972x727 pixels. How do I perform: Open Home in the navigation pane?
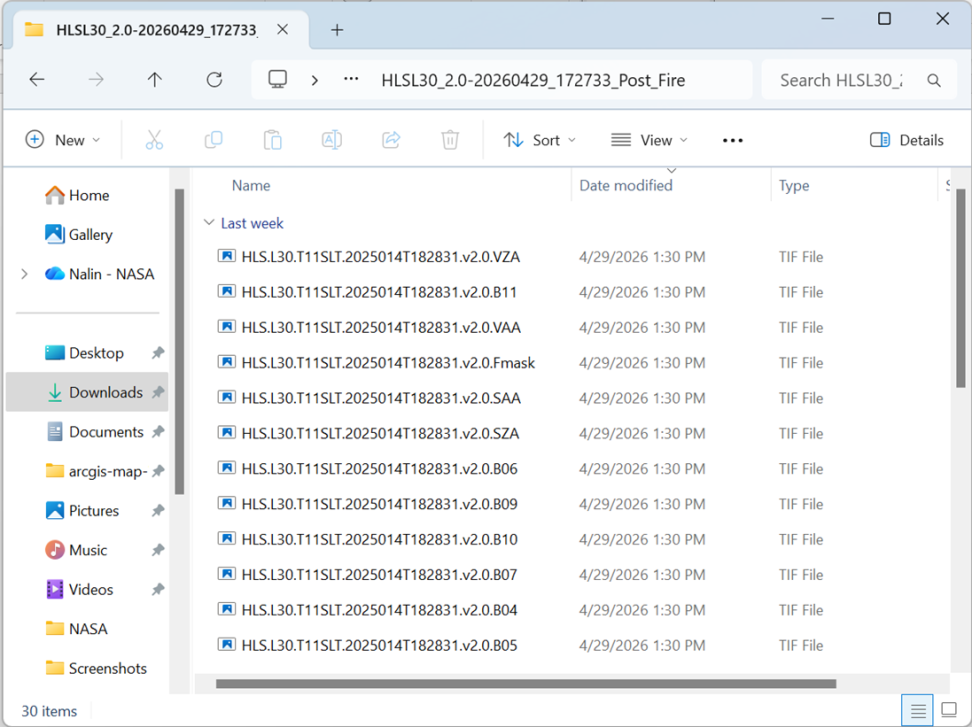tap(77, 195)
